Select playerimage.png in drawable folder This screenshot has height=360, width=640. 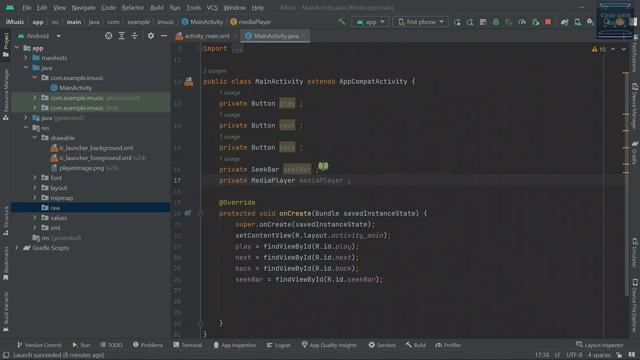(82, 168)
